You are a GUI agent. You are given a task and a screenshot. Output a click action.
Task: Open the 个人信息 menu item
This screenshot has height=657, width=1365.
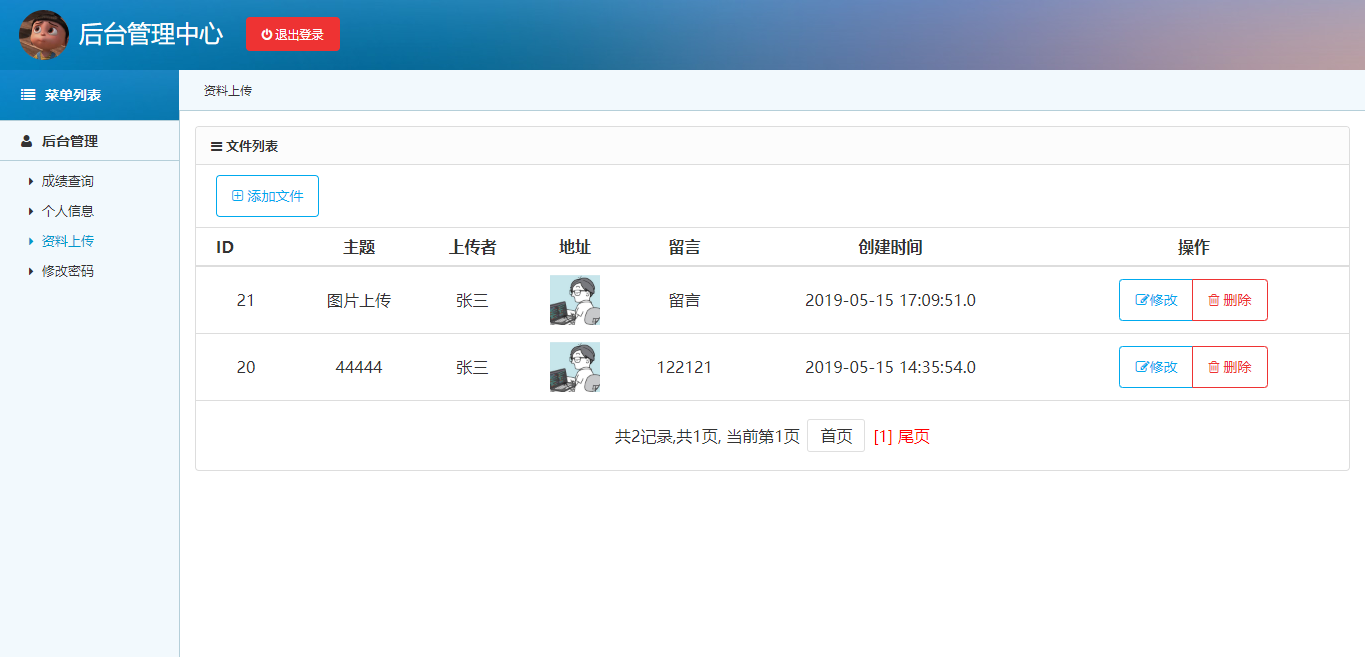point(68,211)
